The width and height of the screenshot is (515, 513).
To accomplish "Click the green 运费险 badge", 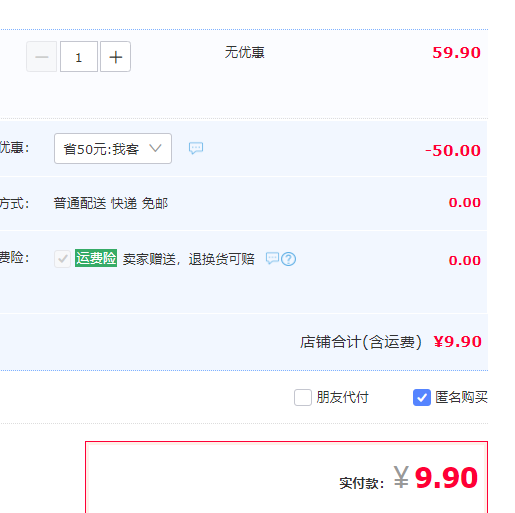I will click(96, 258).
